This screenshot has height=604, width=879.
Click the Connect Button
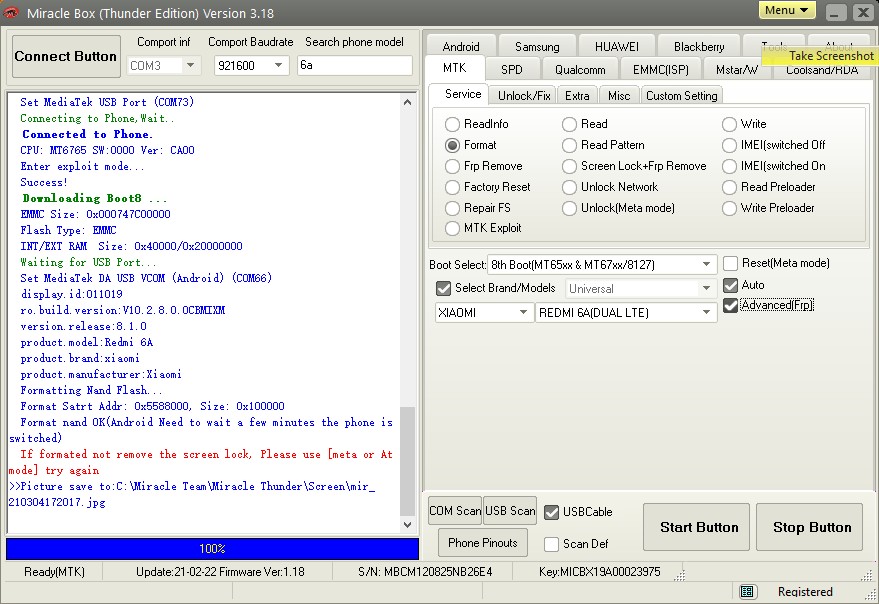66,56
